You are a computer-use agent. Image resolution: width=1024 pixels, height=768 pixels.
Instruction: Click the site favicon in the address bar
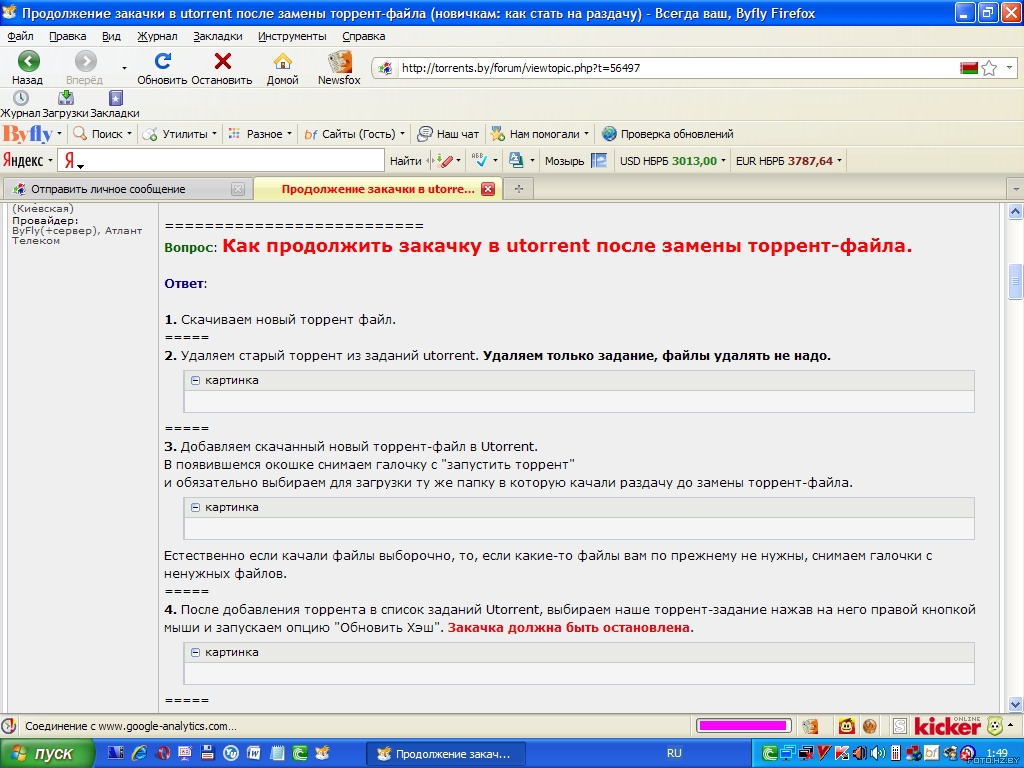point(385,68)
